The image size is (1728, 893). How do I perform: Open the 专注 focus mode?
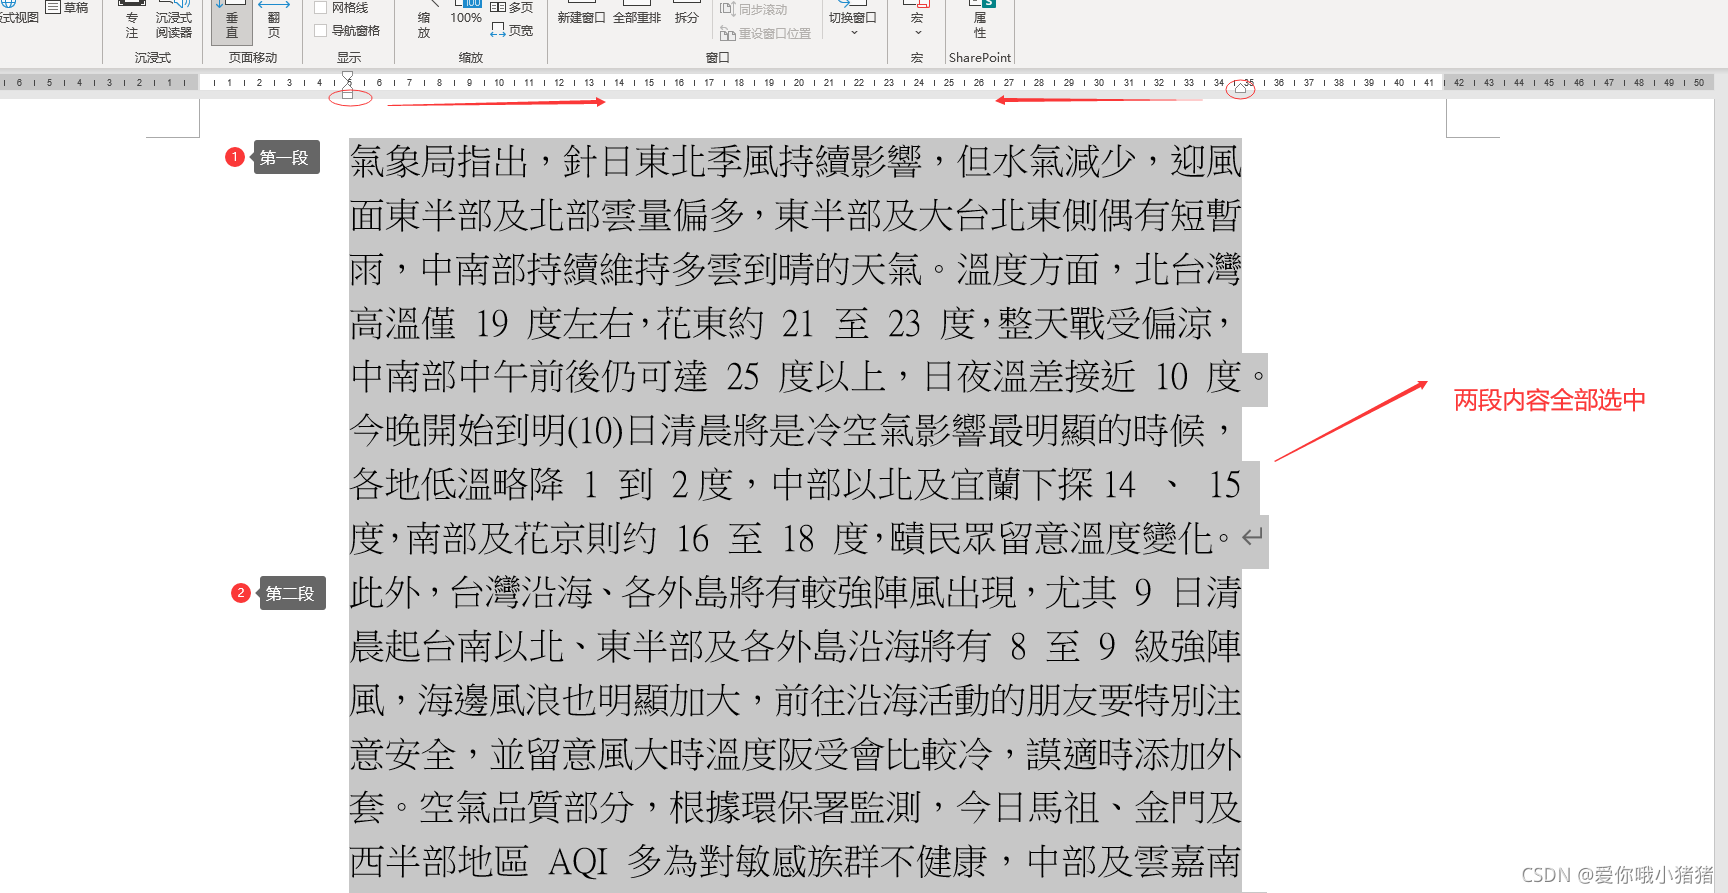click(132, 19)
